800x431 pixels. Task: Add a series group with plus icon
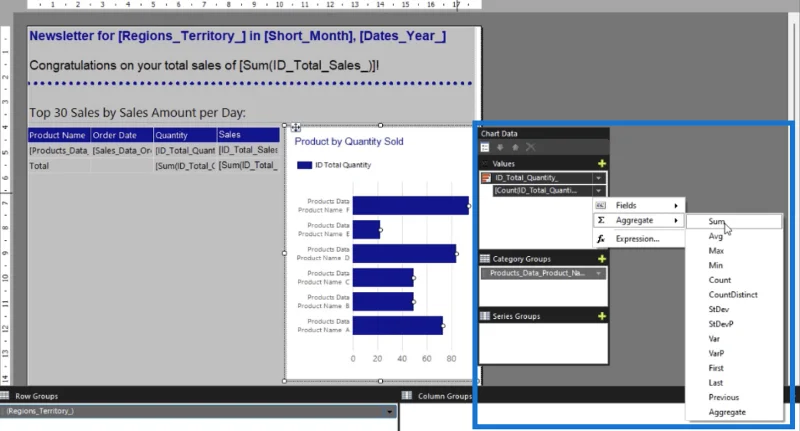click(x=602, y=316)
